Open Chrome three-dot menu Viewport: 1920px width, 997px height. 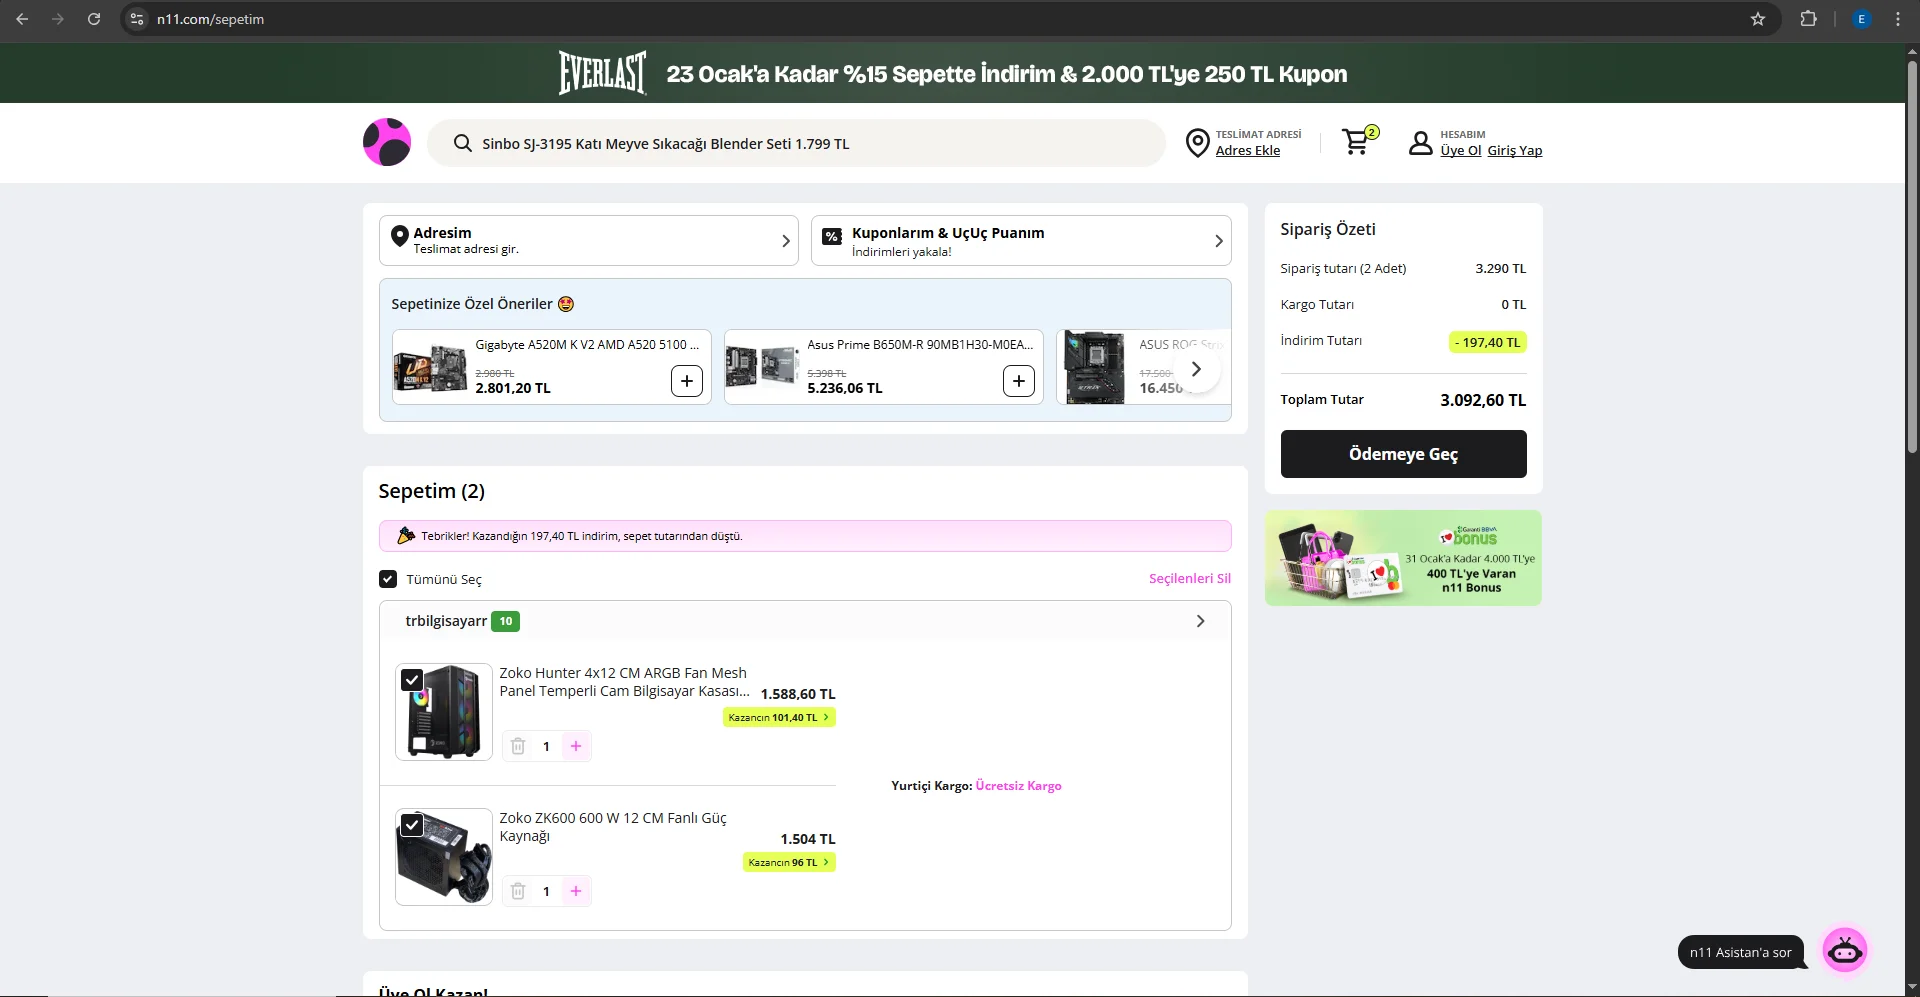coord(1898,19)
